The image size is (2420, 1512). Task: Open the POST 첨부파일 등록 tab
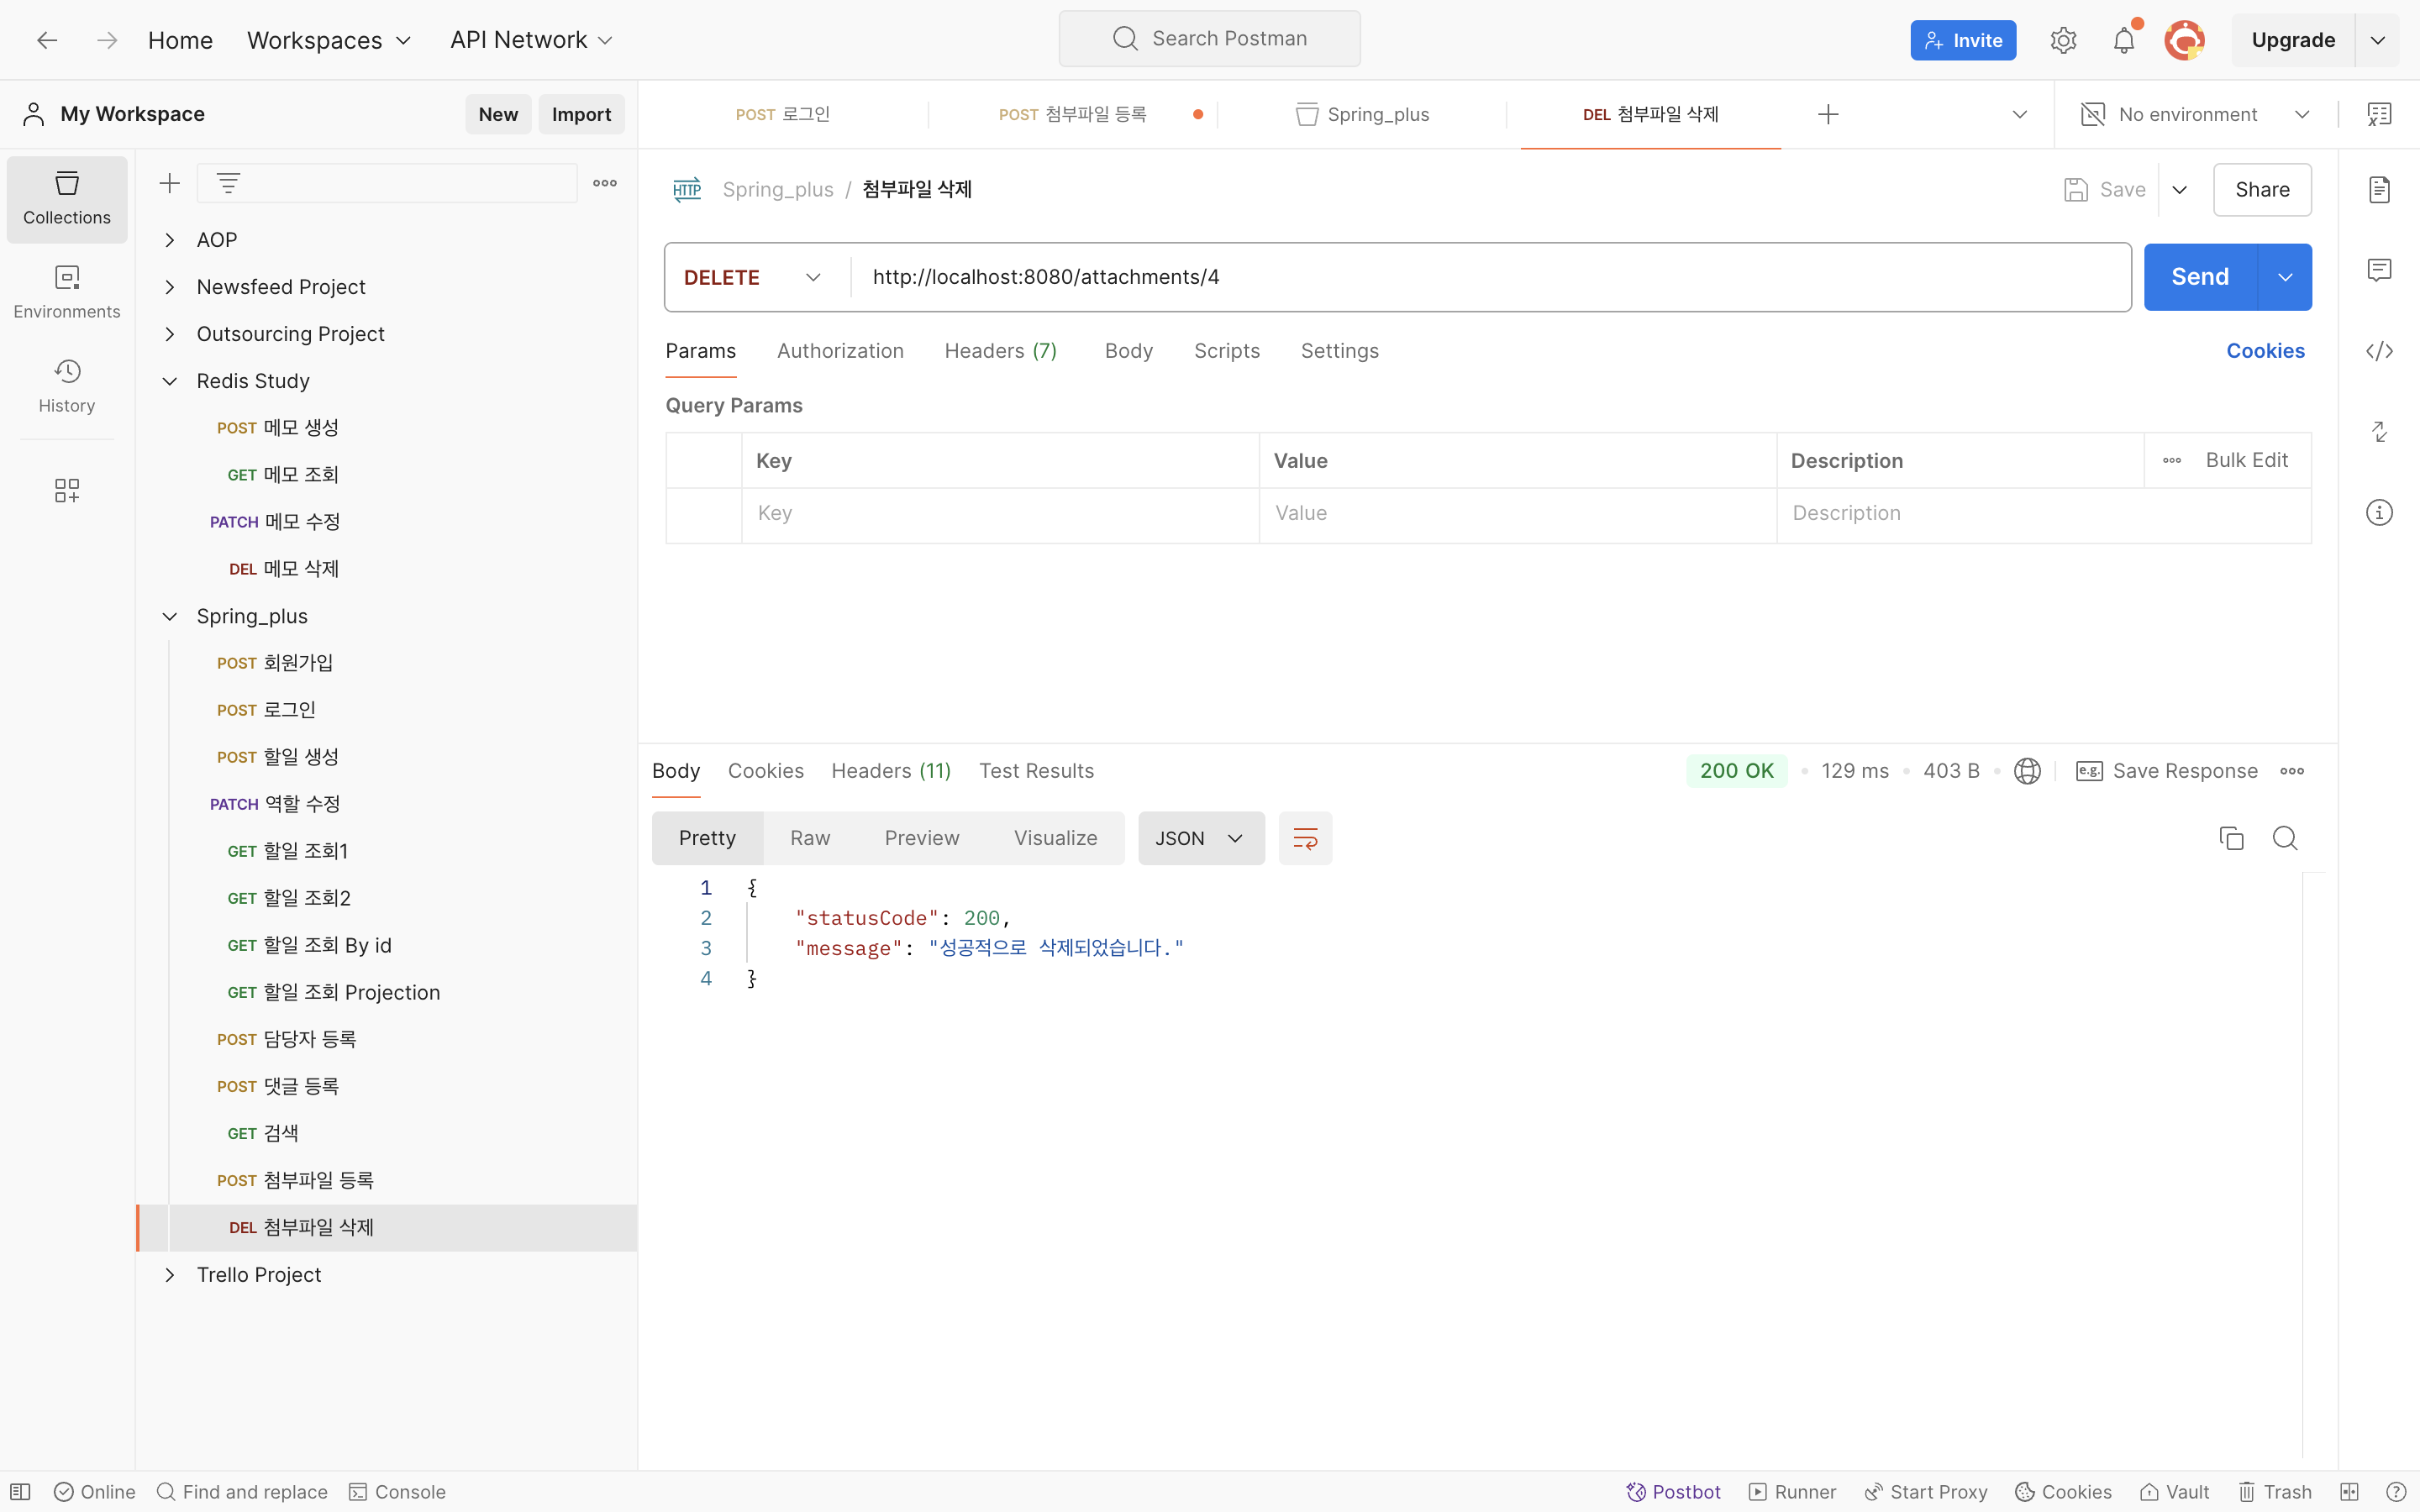point(1072,114)
